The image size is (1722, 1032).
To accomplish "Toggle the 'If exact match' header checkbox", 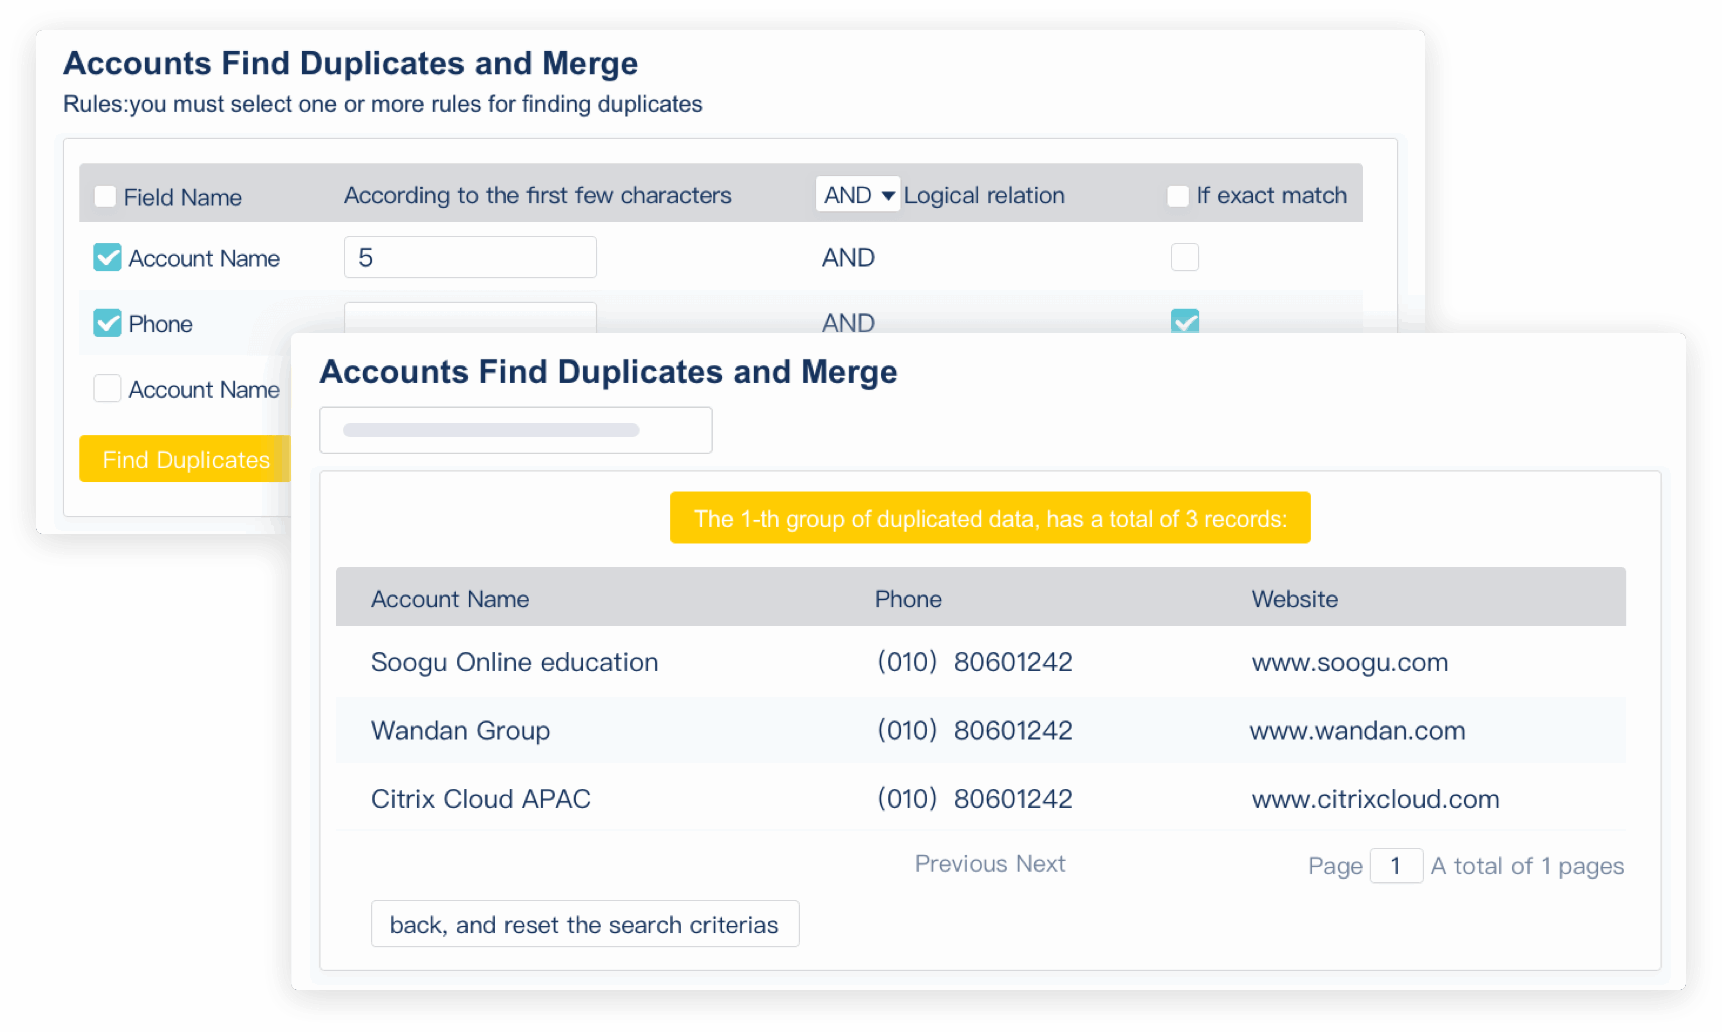I will (x=1178, y=196).
